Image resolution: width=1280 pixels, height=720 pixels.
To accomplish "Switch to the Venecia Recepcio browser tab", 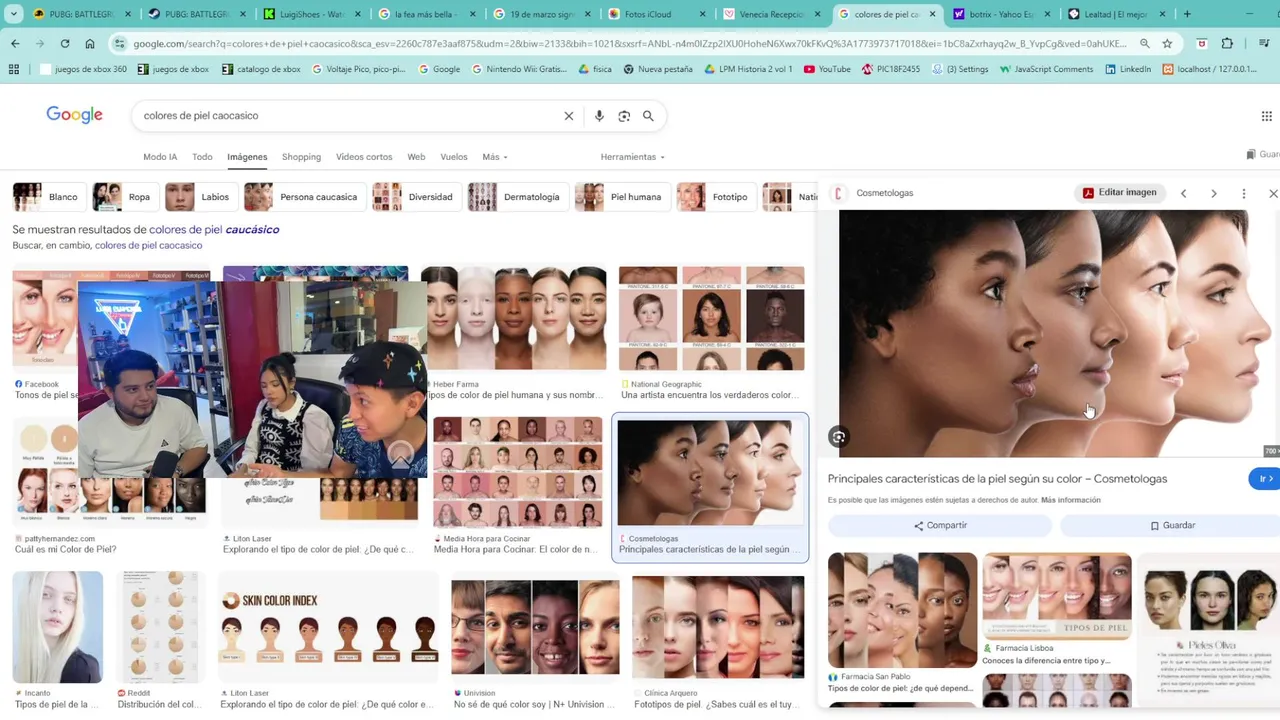I will [770, 14].
